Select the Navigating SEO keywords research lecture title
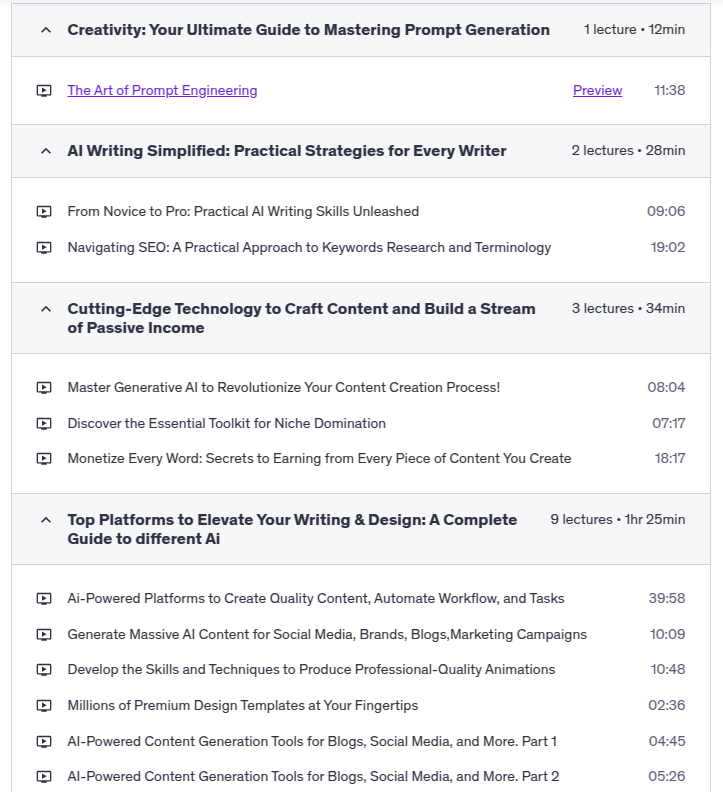Screen dimensions: 723x792 pyautogui.click(x=309, y=248)
